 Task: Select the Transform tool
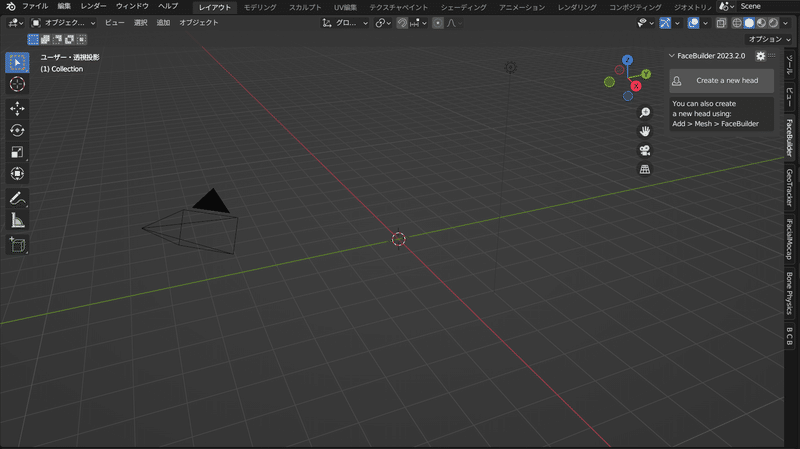click(17, 174)
